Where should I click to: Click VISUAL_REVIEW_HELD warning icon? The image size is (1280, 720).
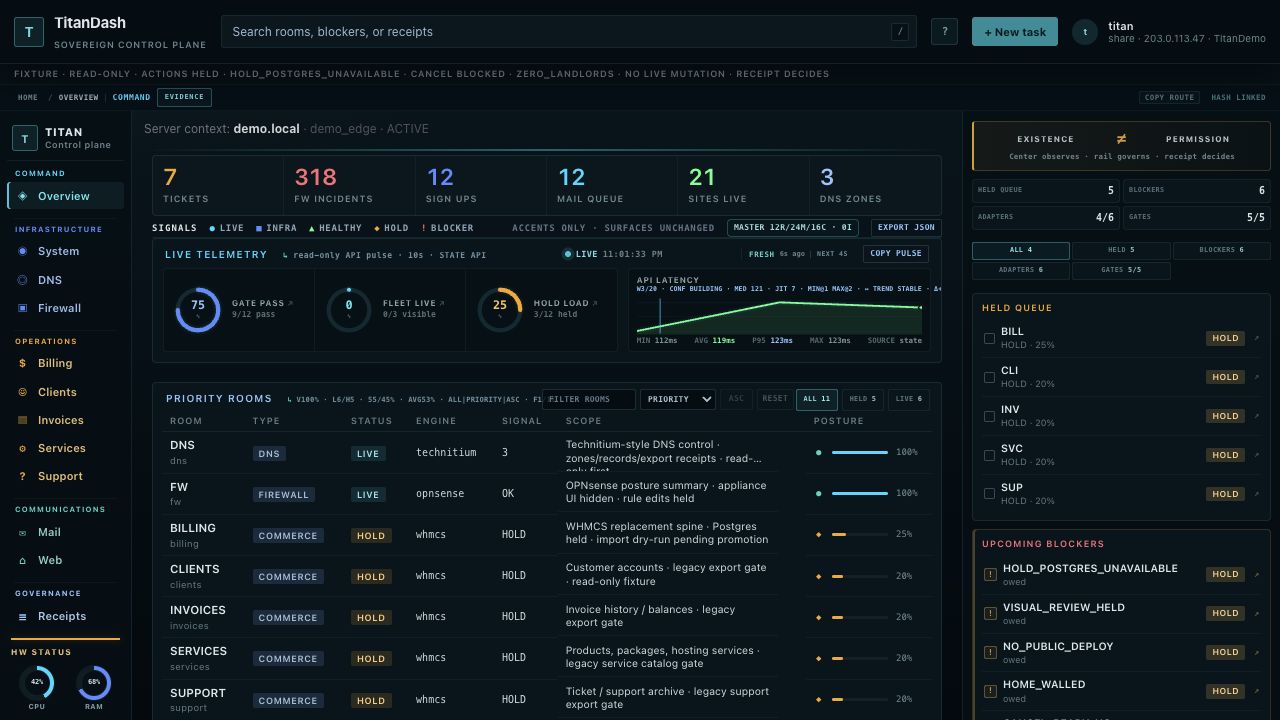[x=990, y=613]
